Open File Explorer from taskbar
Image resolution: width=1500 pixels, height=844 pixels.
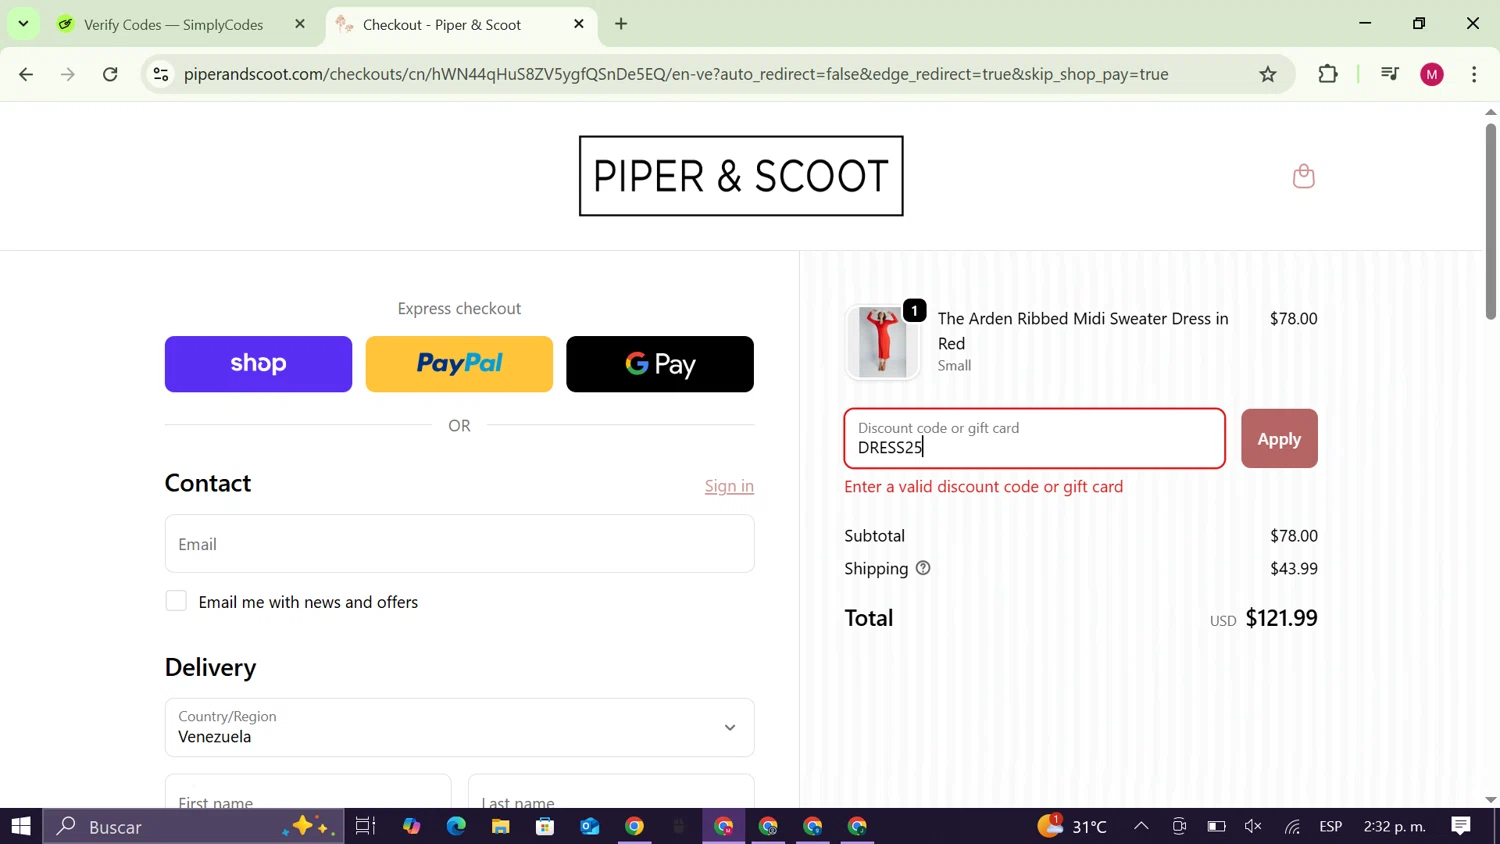tap(500, 826)
